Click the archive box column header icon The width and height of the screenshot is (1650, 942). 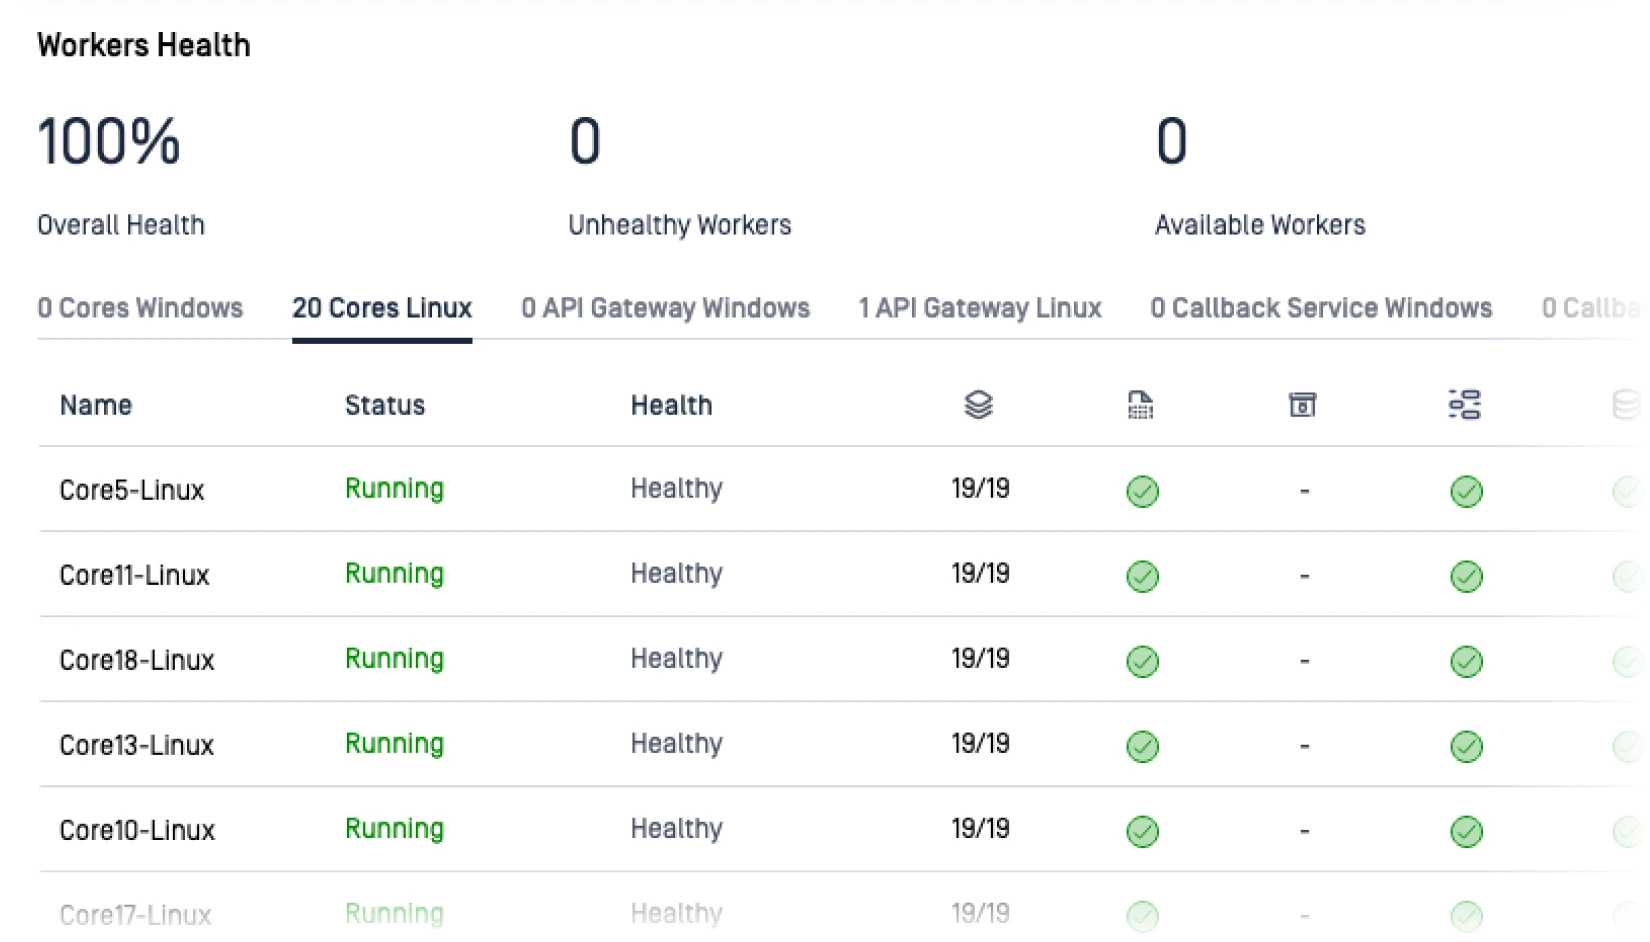click(1302, 405)
